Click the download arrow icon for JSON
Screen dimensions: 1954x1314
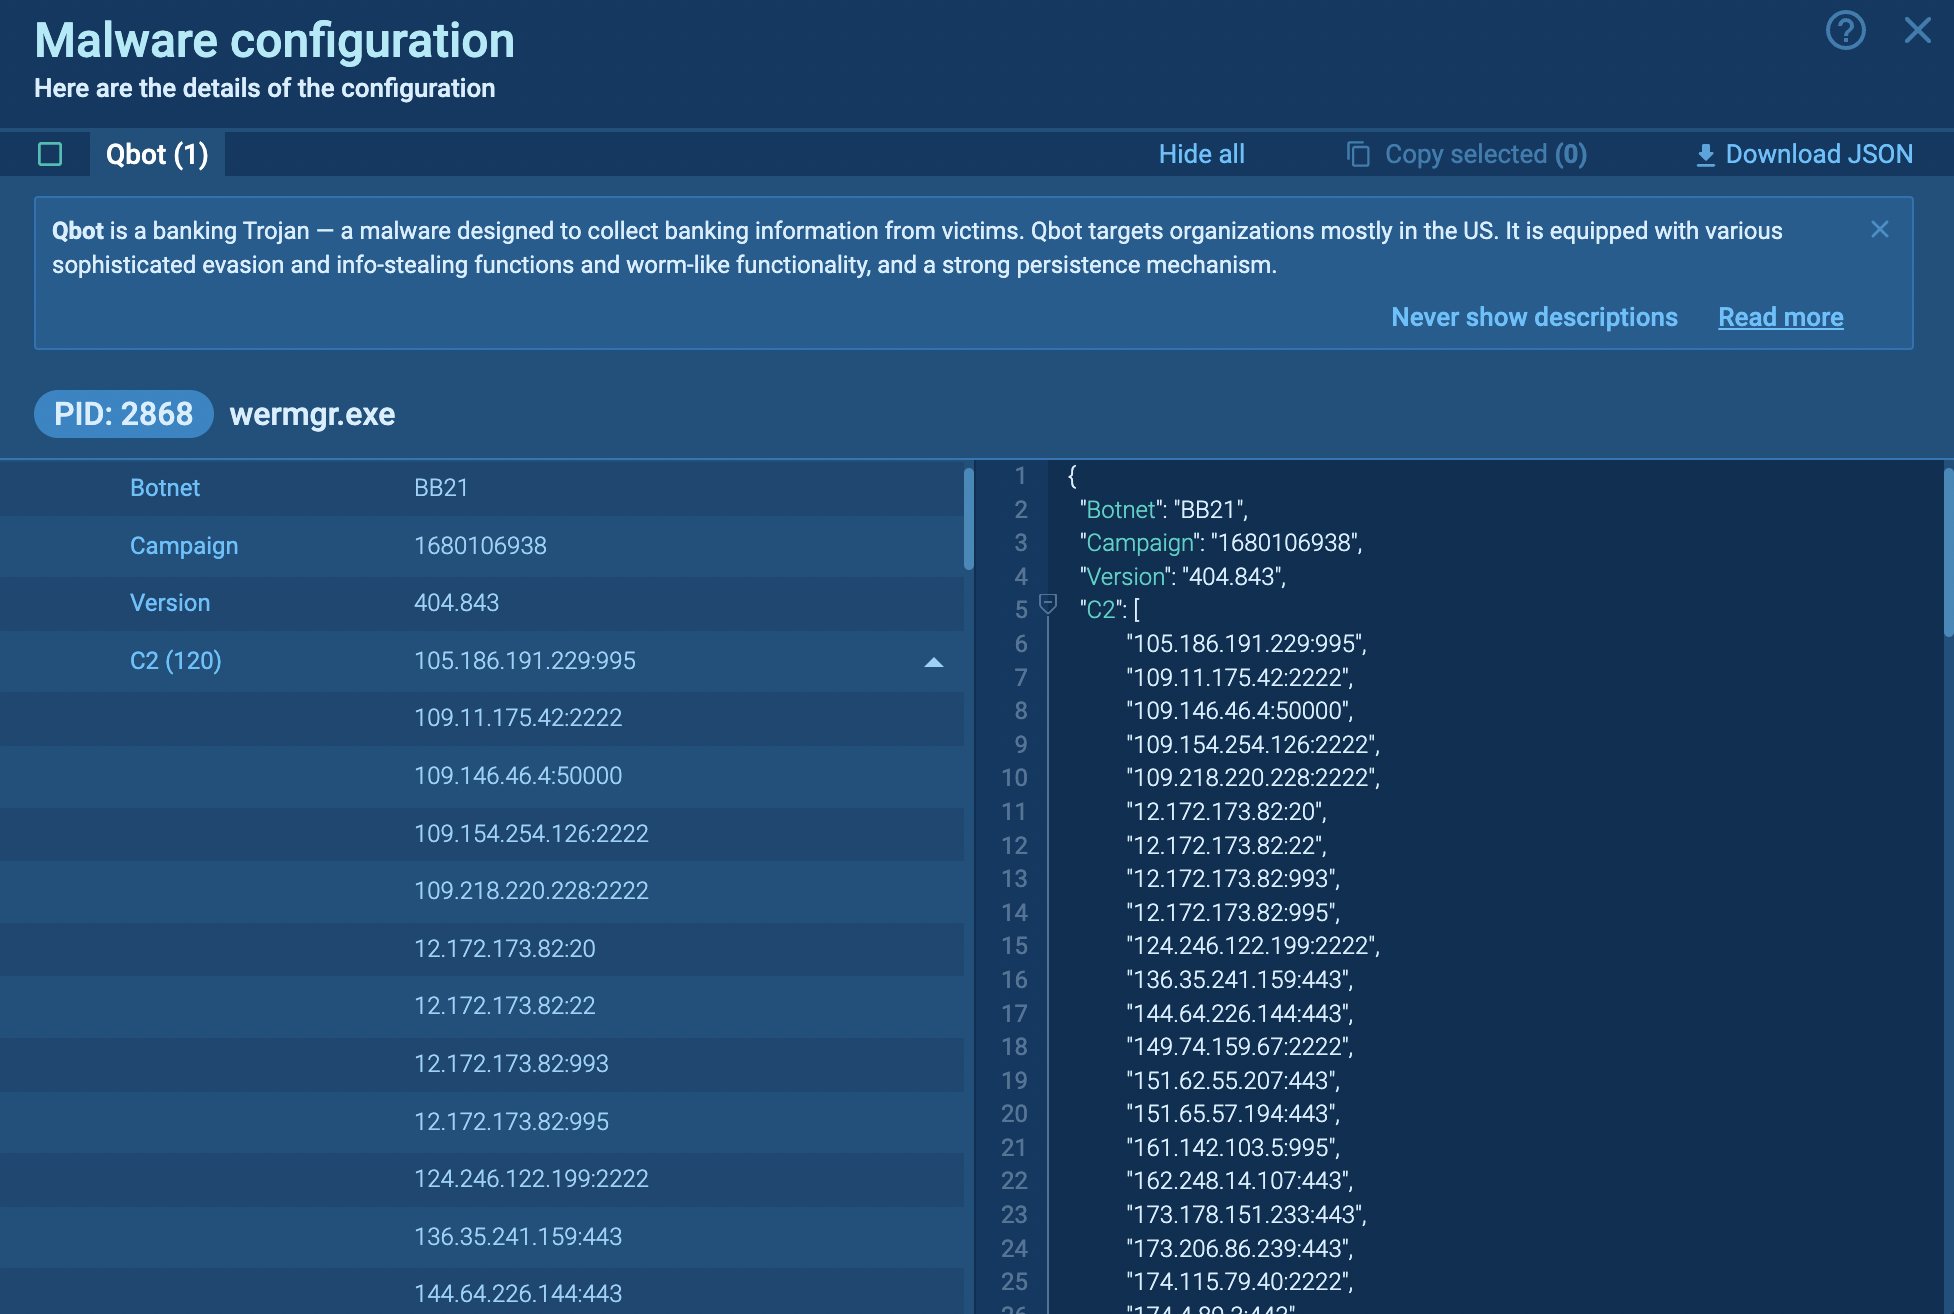[x=1706, y=155]
